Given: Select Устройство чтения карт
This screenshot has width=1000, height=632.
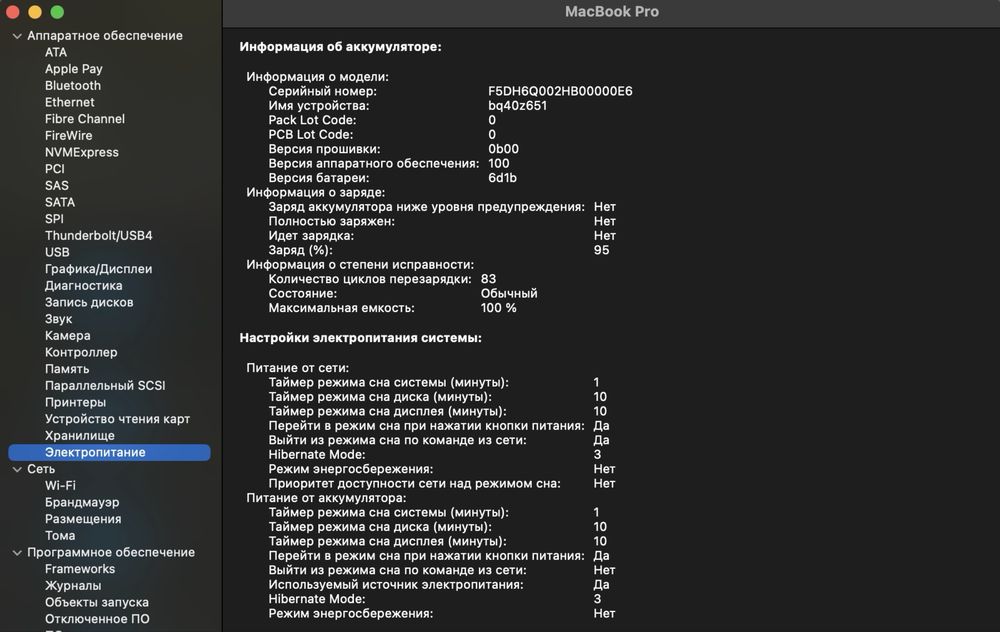Looking at the screenshot, I should coord(117,419).
